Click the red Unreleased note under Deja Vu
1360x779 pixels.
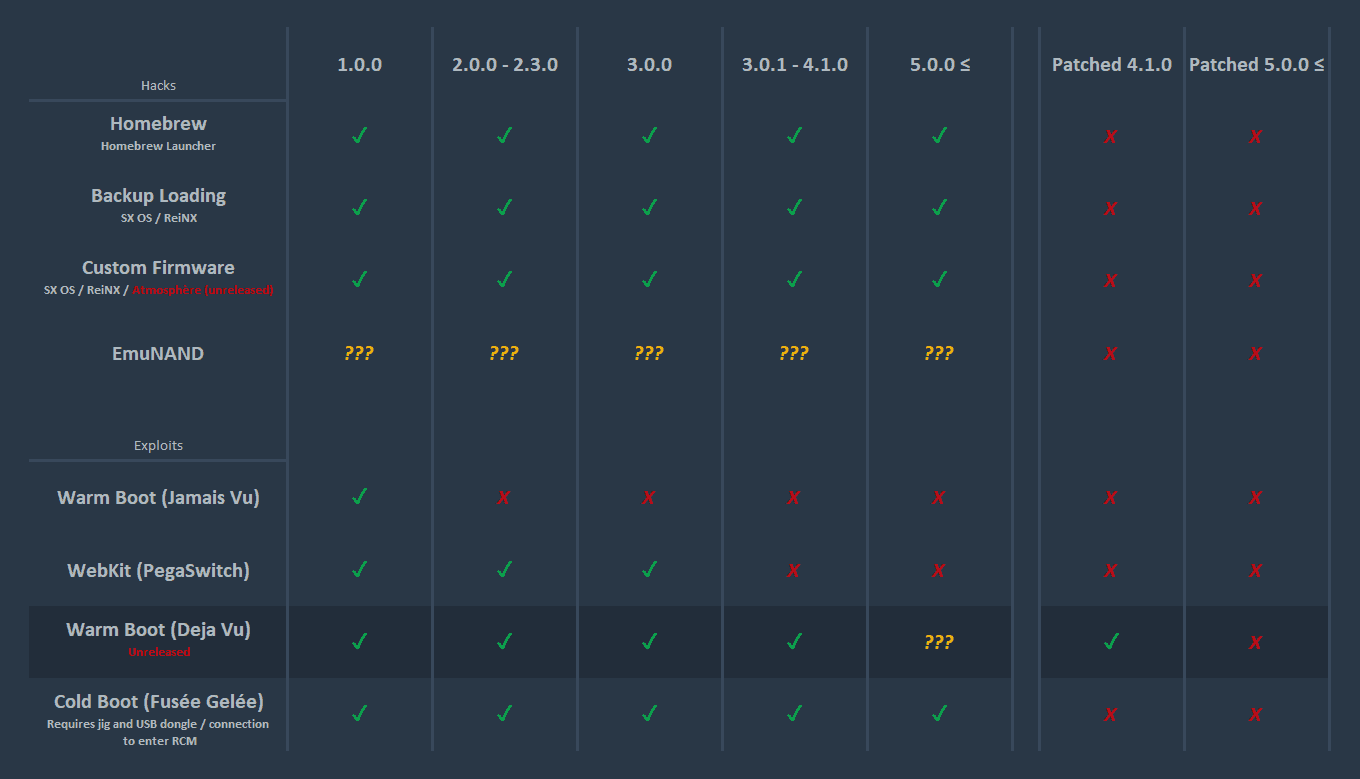[x=158, y=652]
